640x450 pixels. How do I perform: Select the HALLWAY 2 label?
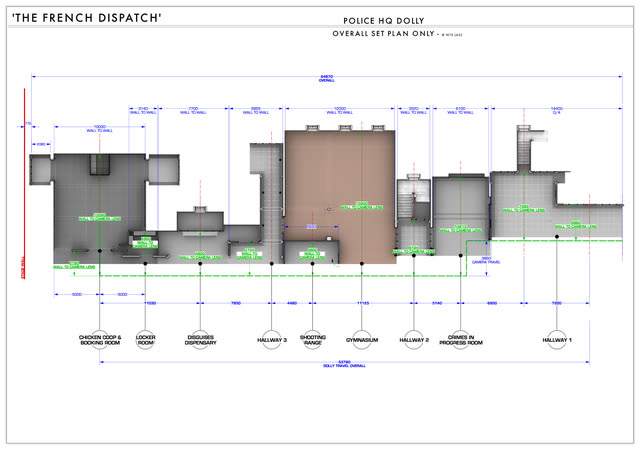tap(414, 340)
